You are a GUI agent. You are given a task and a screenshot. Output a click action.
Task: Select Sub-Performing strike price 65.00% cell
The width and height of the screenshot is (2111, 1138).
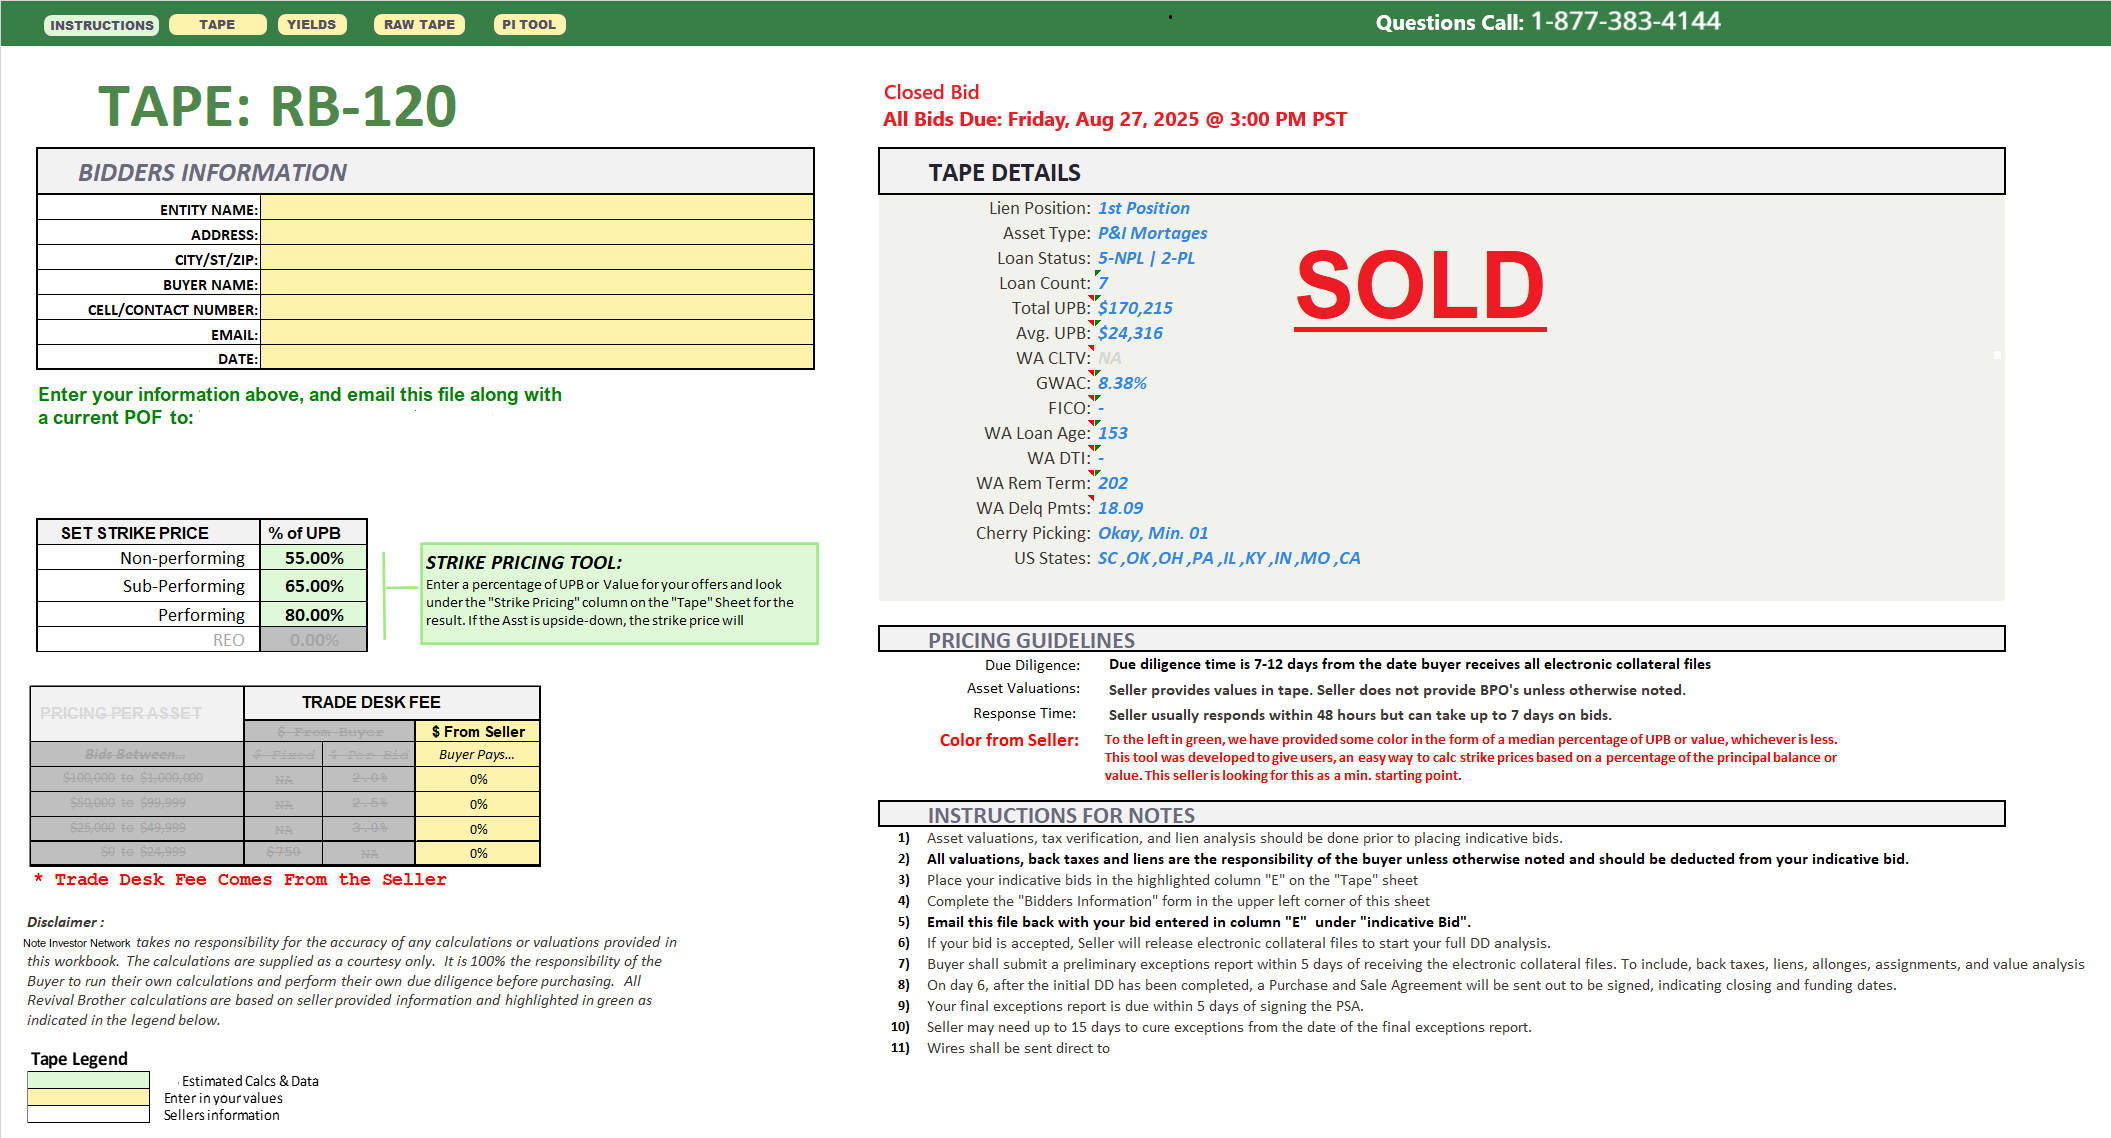point(314,586)
